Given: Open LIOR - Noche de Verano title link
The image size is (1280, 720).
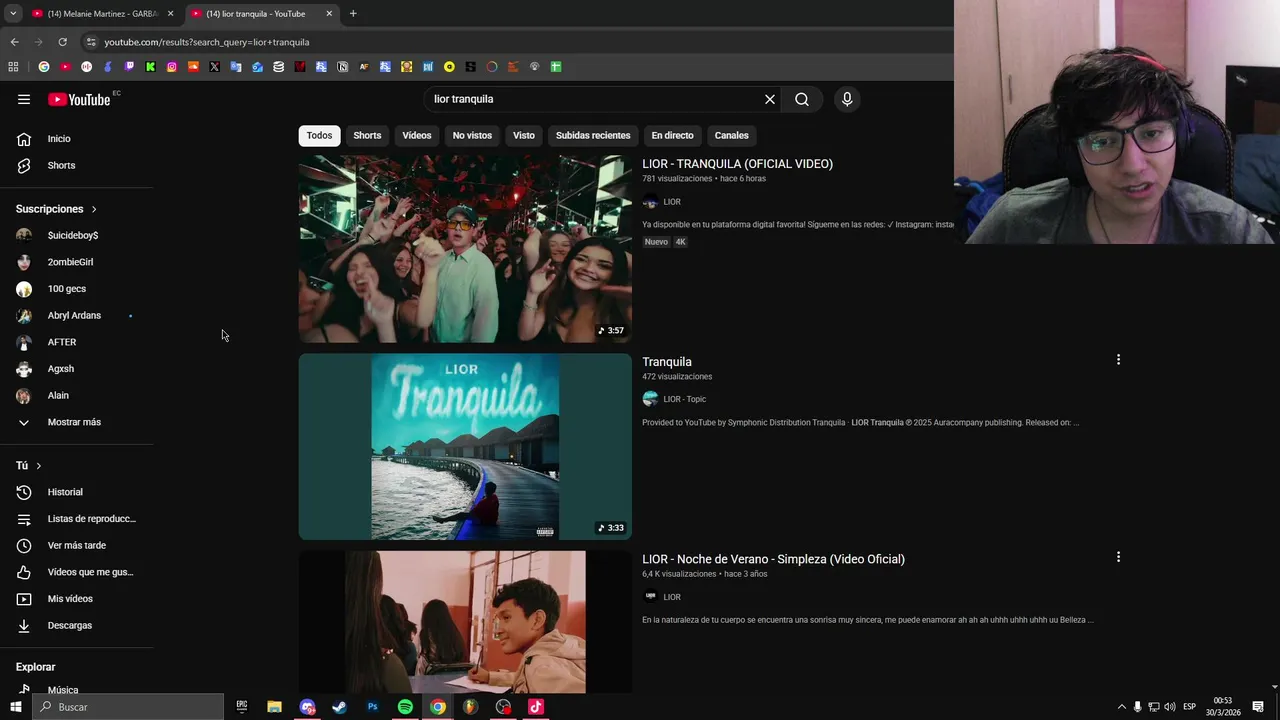Looking at the screenshot, I should (x=773, y=559).
